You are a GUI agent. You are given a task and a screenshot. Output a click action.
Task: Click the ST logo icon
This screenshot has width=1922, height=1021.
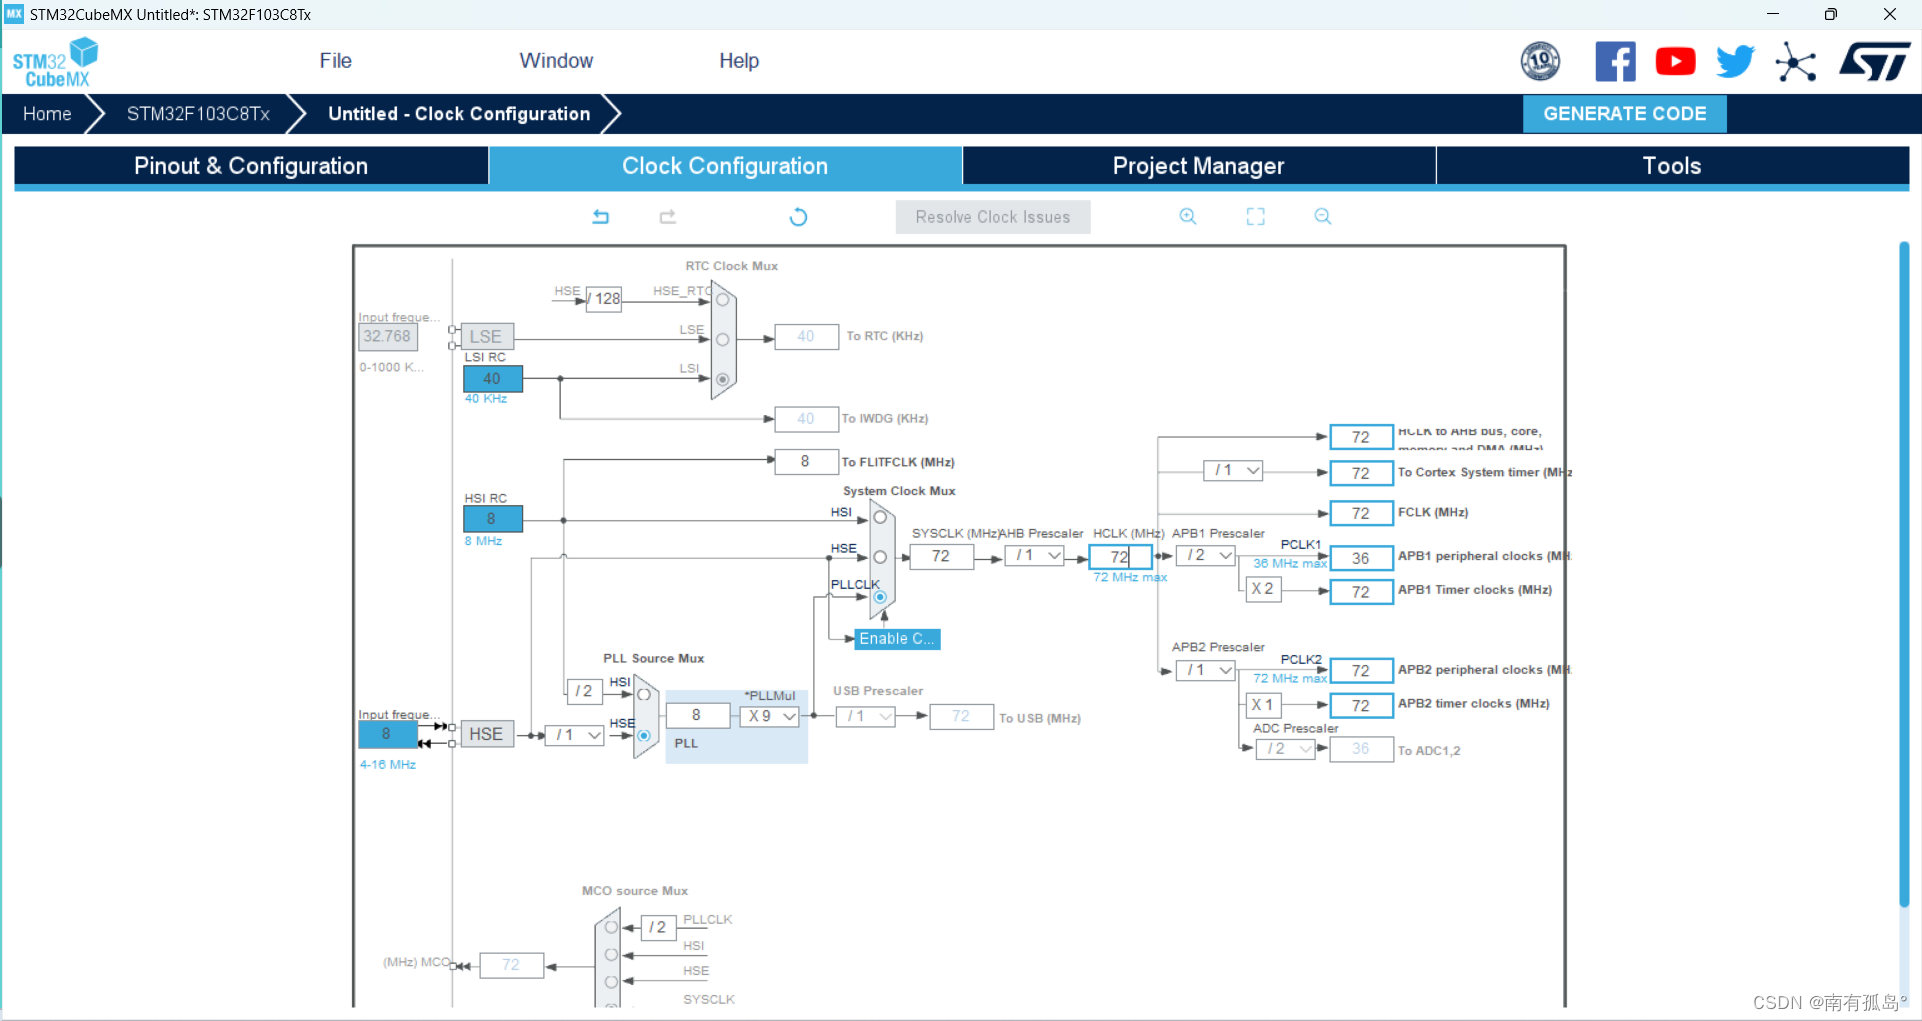click(x=1874, y=62)
